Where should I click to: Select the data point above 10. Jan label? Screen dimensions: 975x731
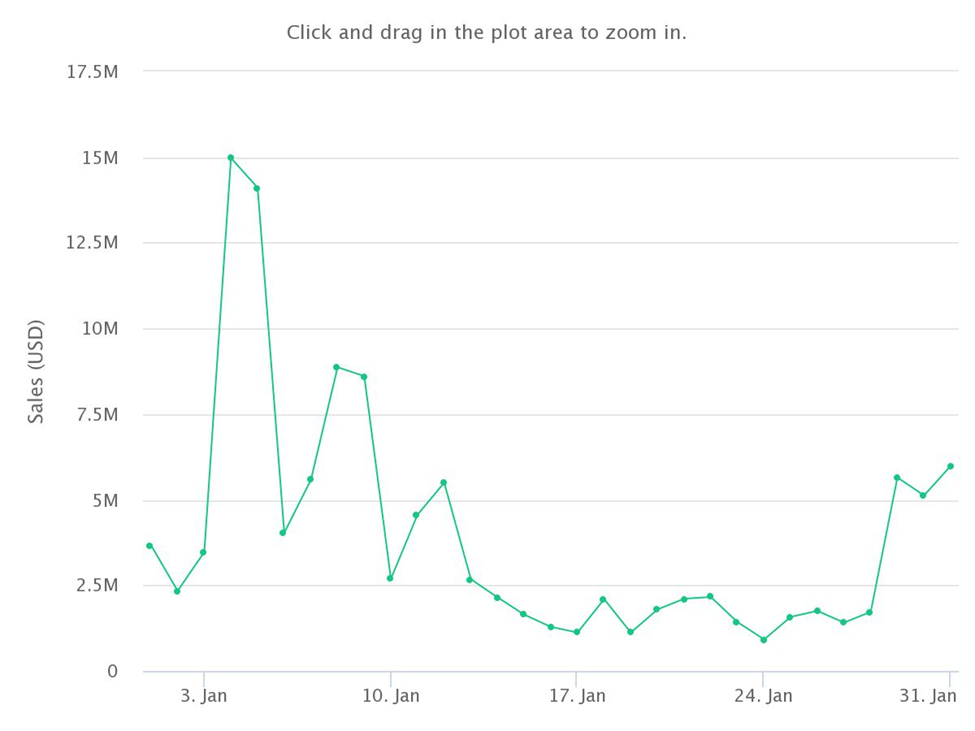(x=390, y=579)
